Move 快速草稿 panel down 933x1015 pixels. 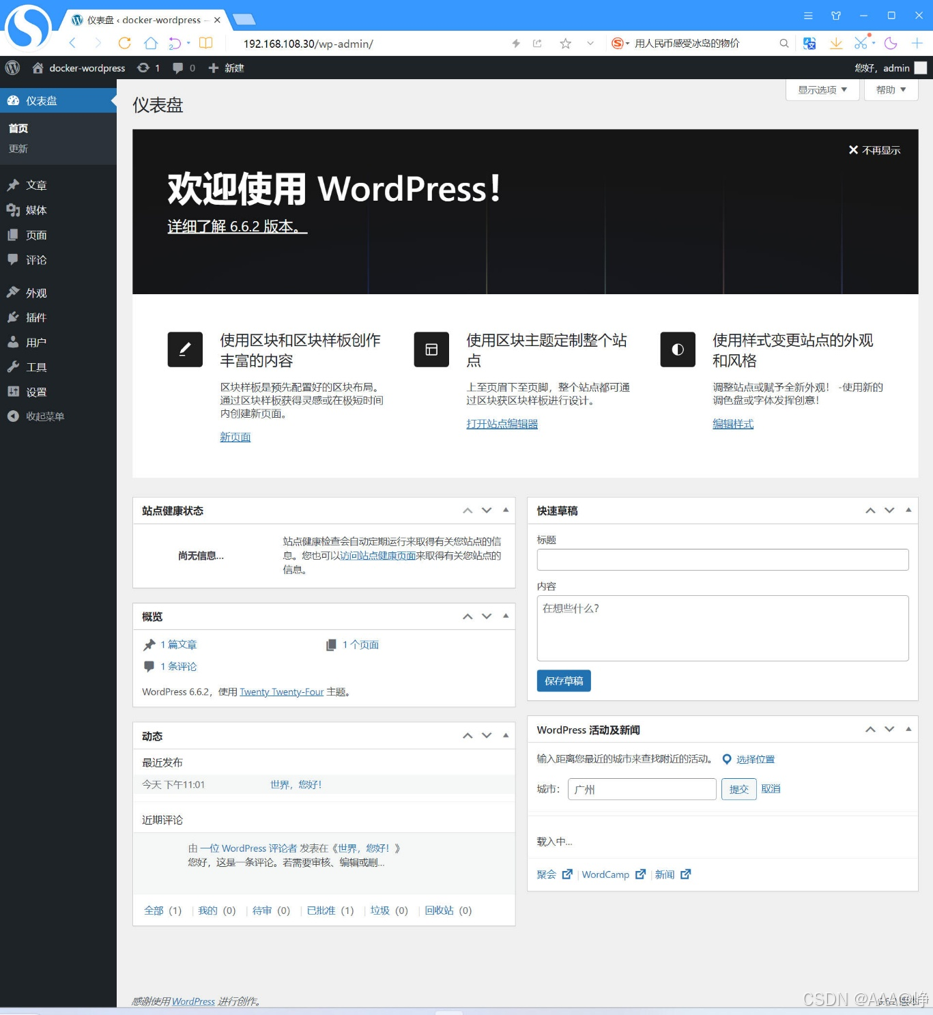[x=890, y=511]
